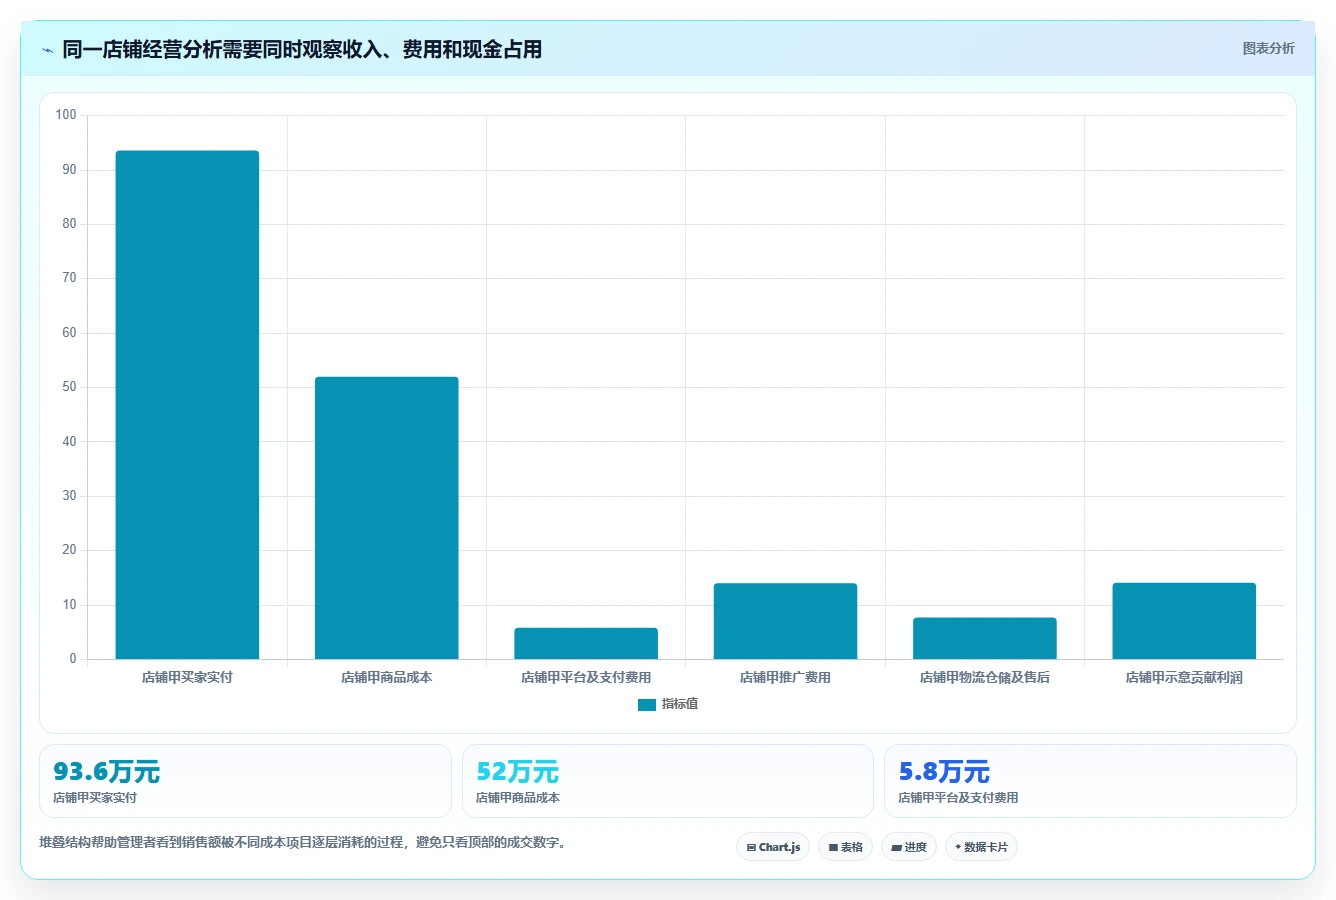Open the 5.8万元 data card
Viewport: 1336px width, 900px height.
coord(1090,781)
